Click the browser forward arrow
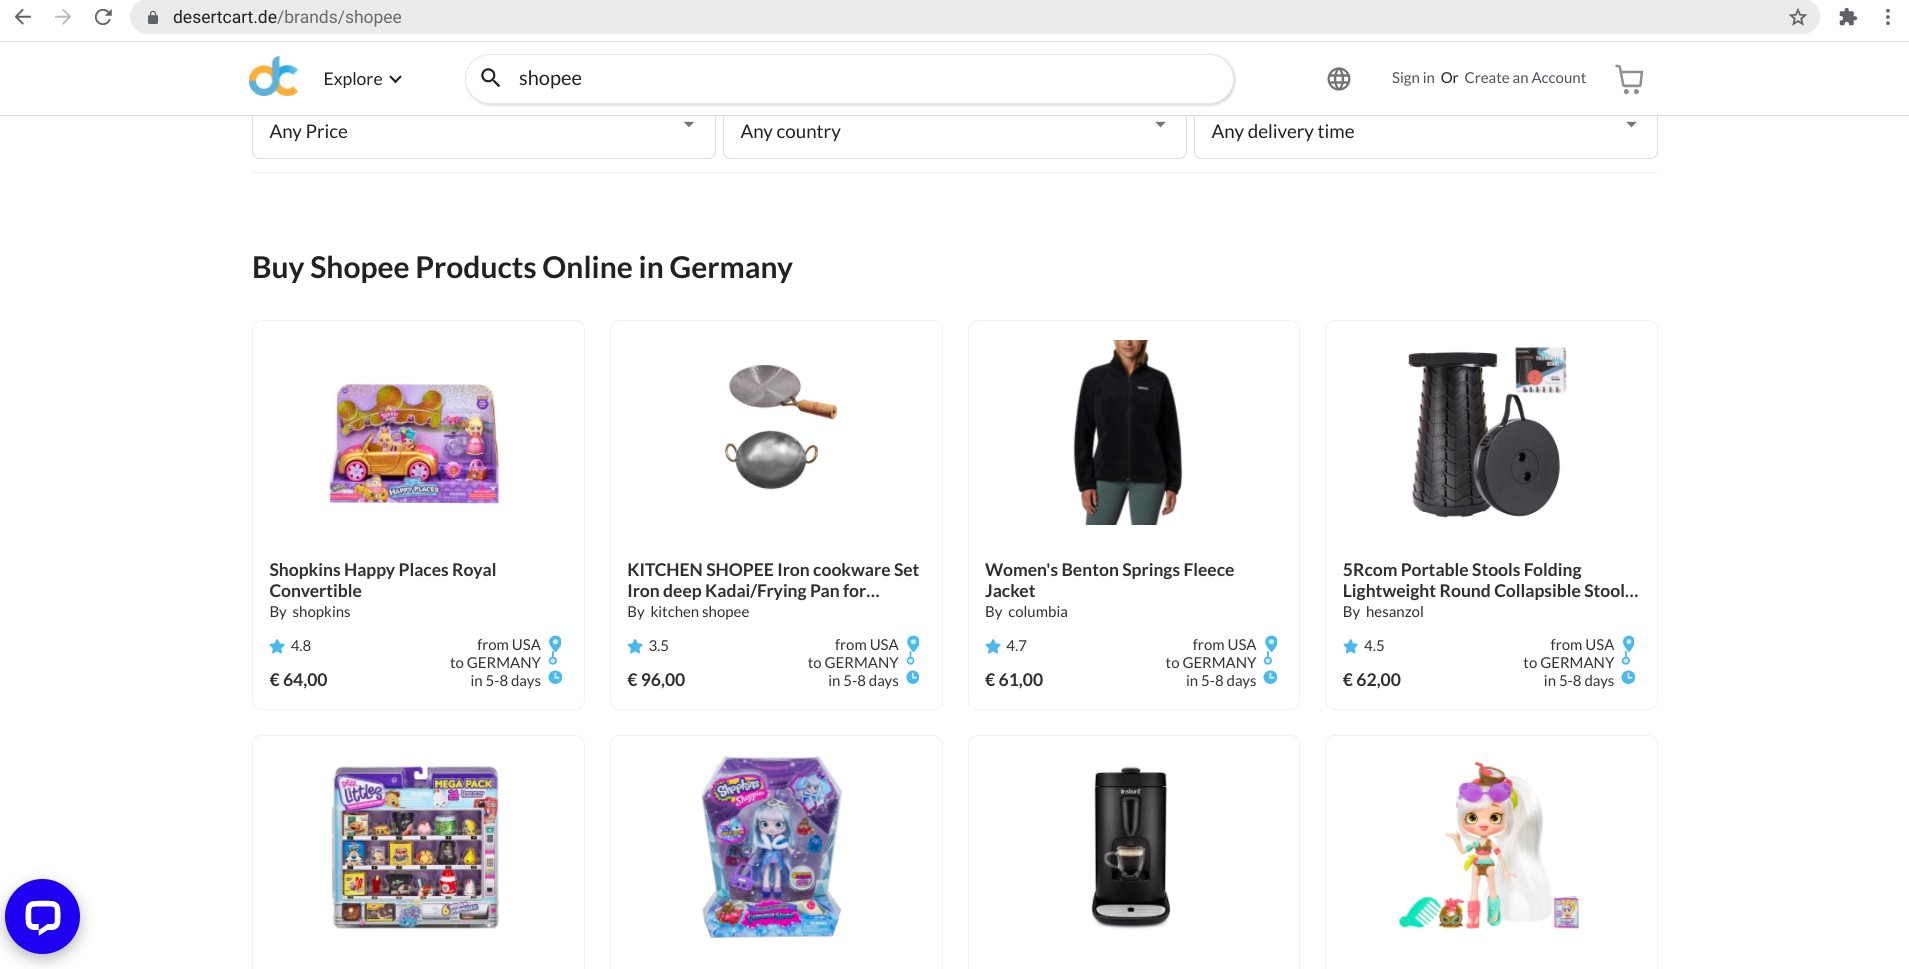The image size is (1909, 969). pyautogui.click(x=63, y=17)
